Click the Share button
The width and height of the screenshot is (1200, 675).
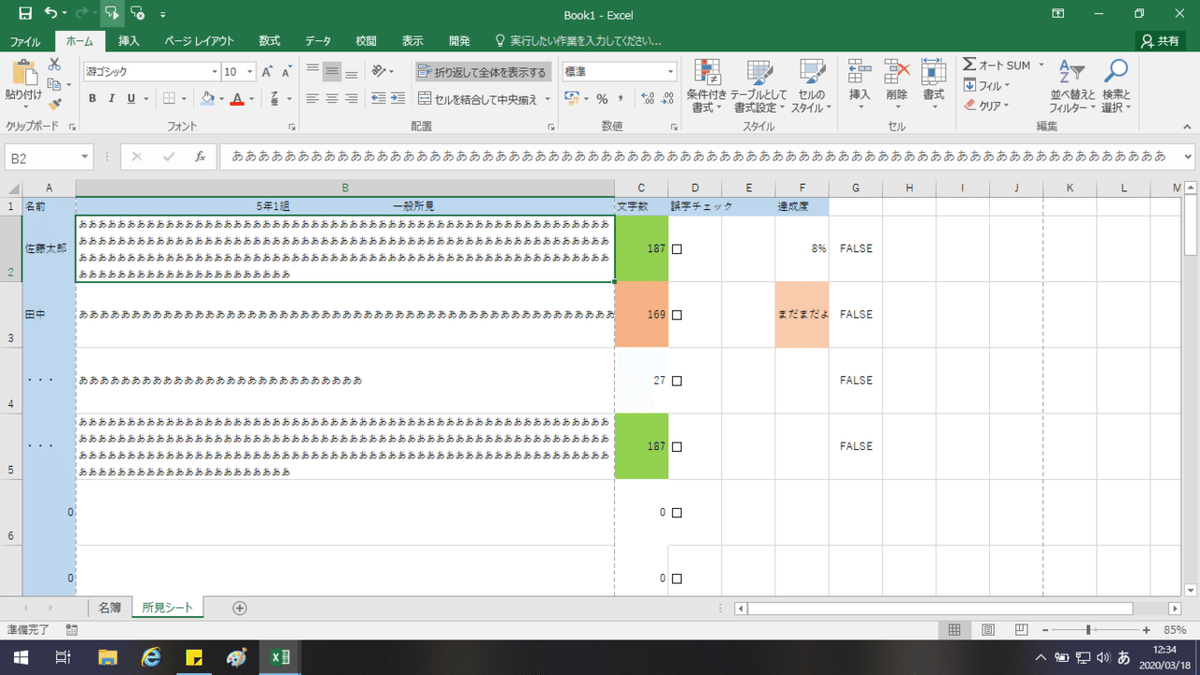coord(1161,41)
